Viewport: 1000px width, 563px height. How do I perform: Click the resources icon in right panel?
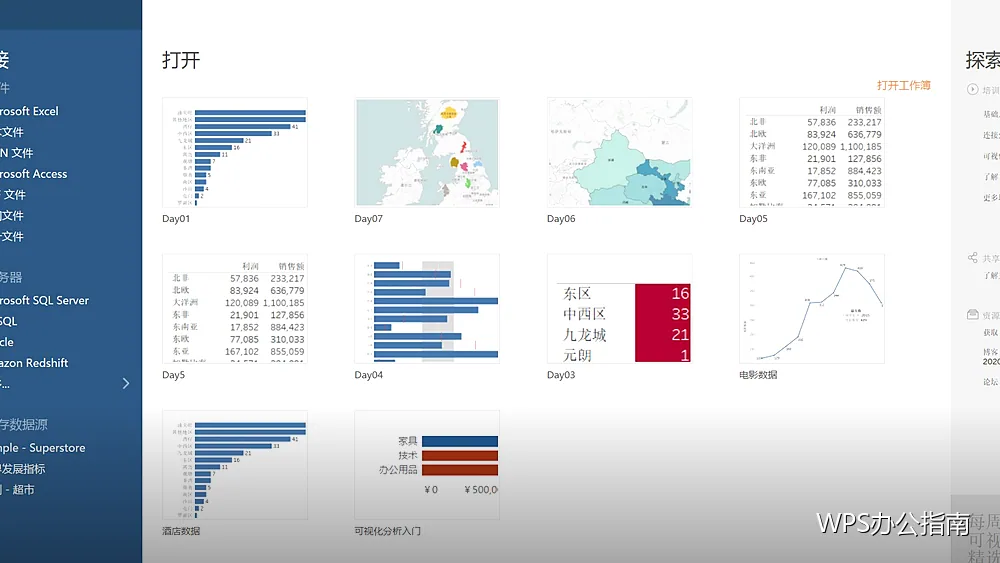972,314
